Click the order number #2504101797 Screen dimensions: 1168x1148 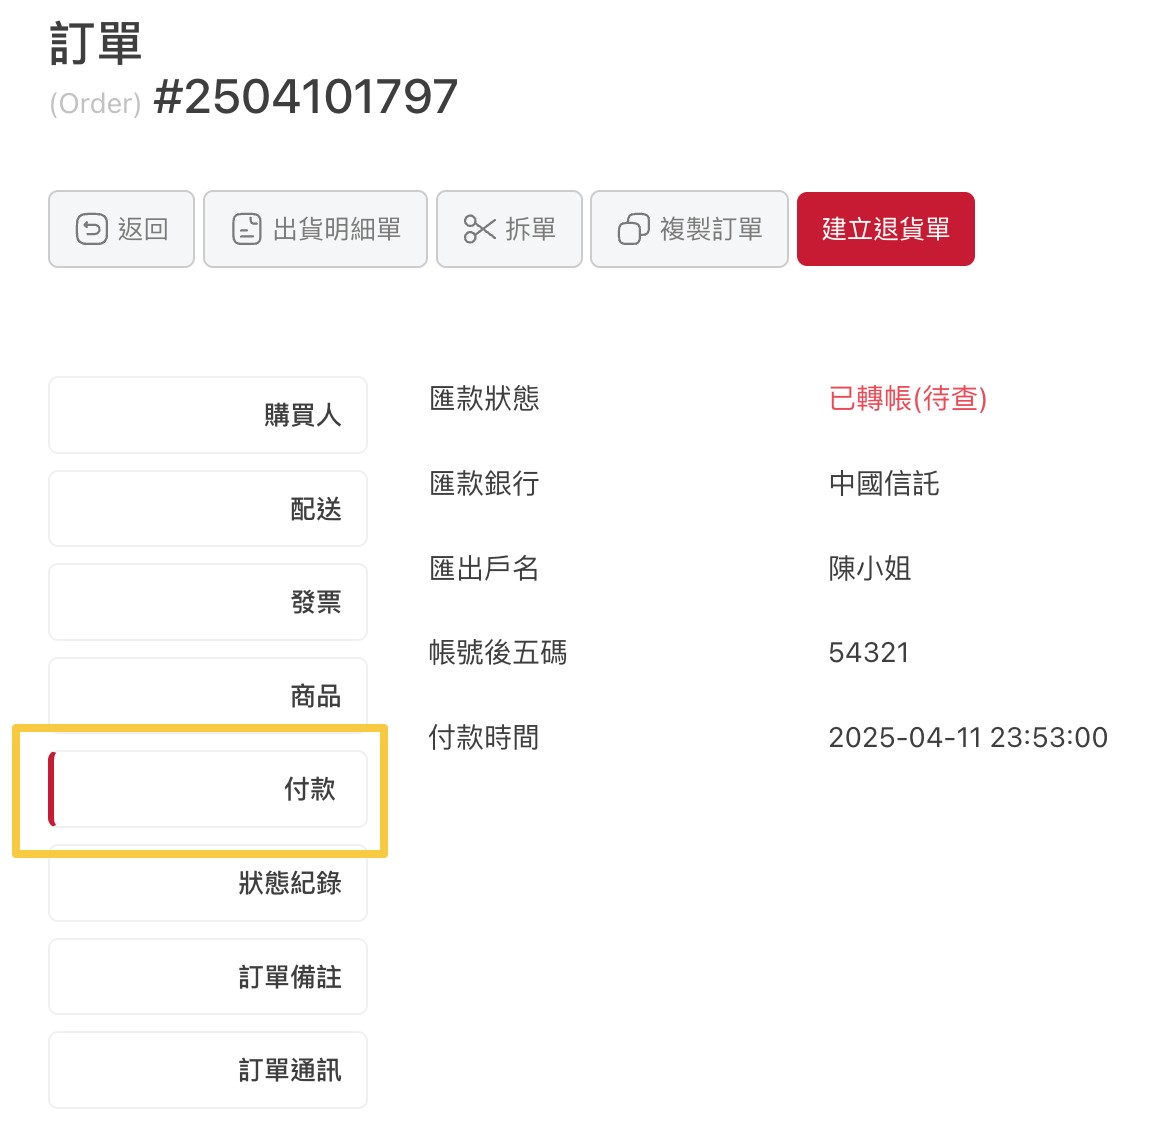[x=305, y=98]
